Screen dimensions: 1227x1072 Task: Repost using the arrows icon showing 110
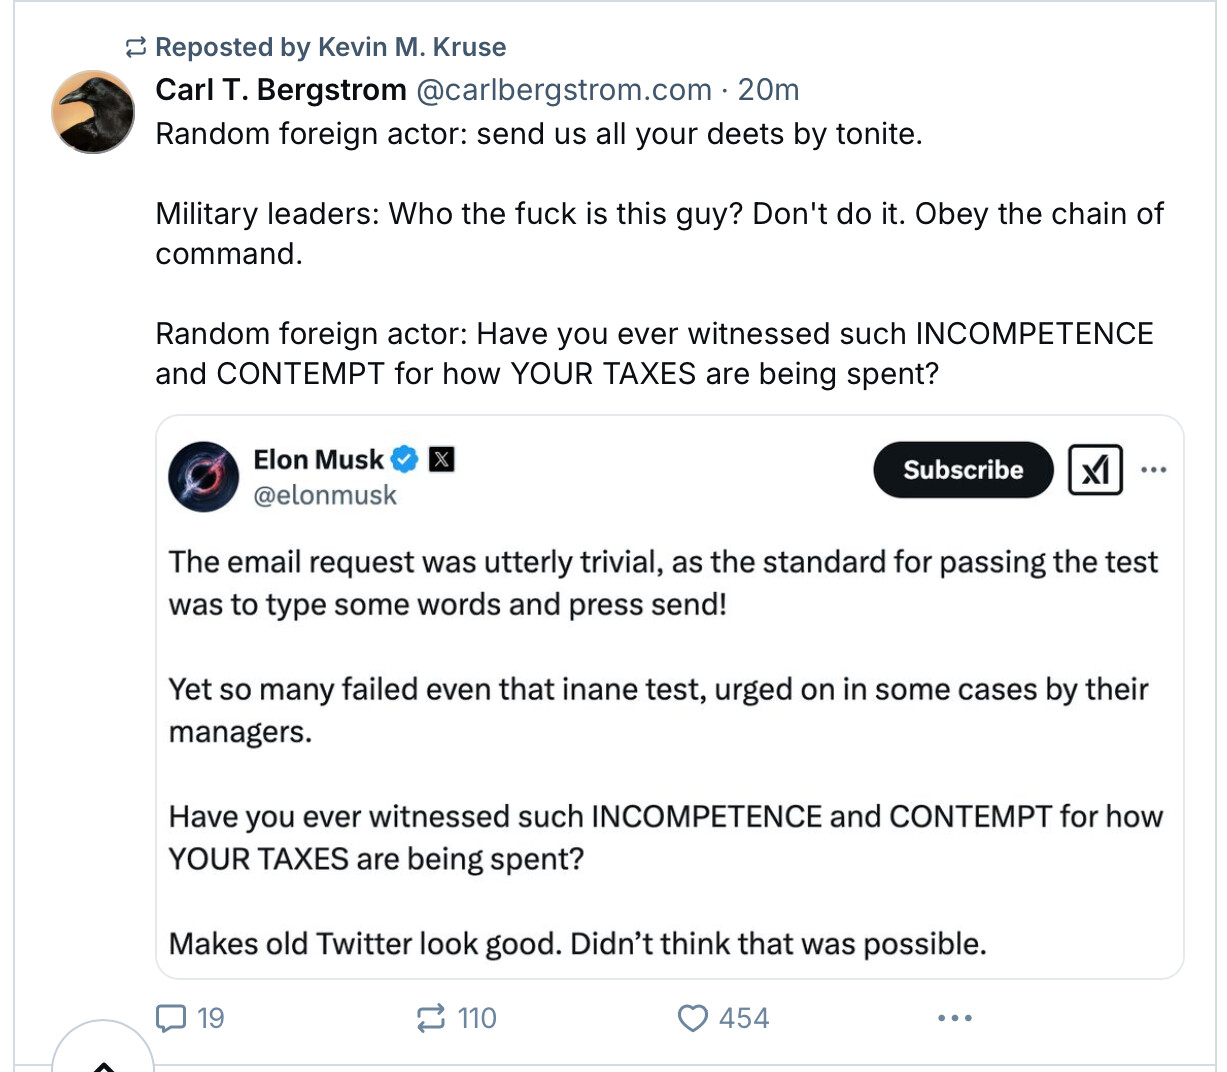point(431,1018)
